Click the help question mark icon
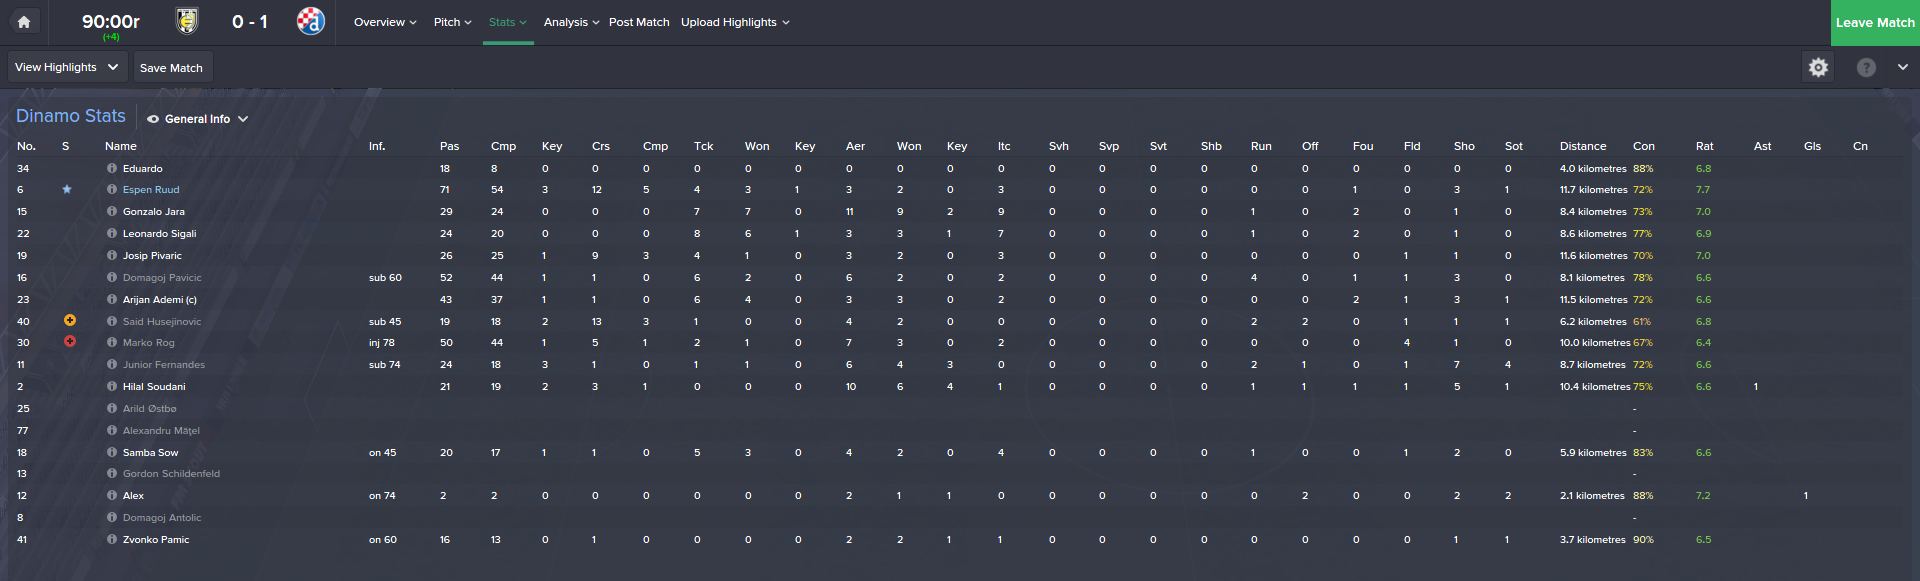 click(x=1866, y=67)
